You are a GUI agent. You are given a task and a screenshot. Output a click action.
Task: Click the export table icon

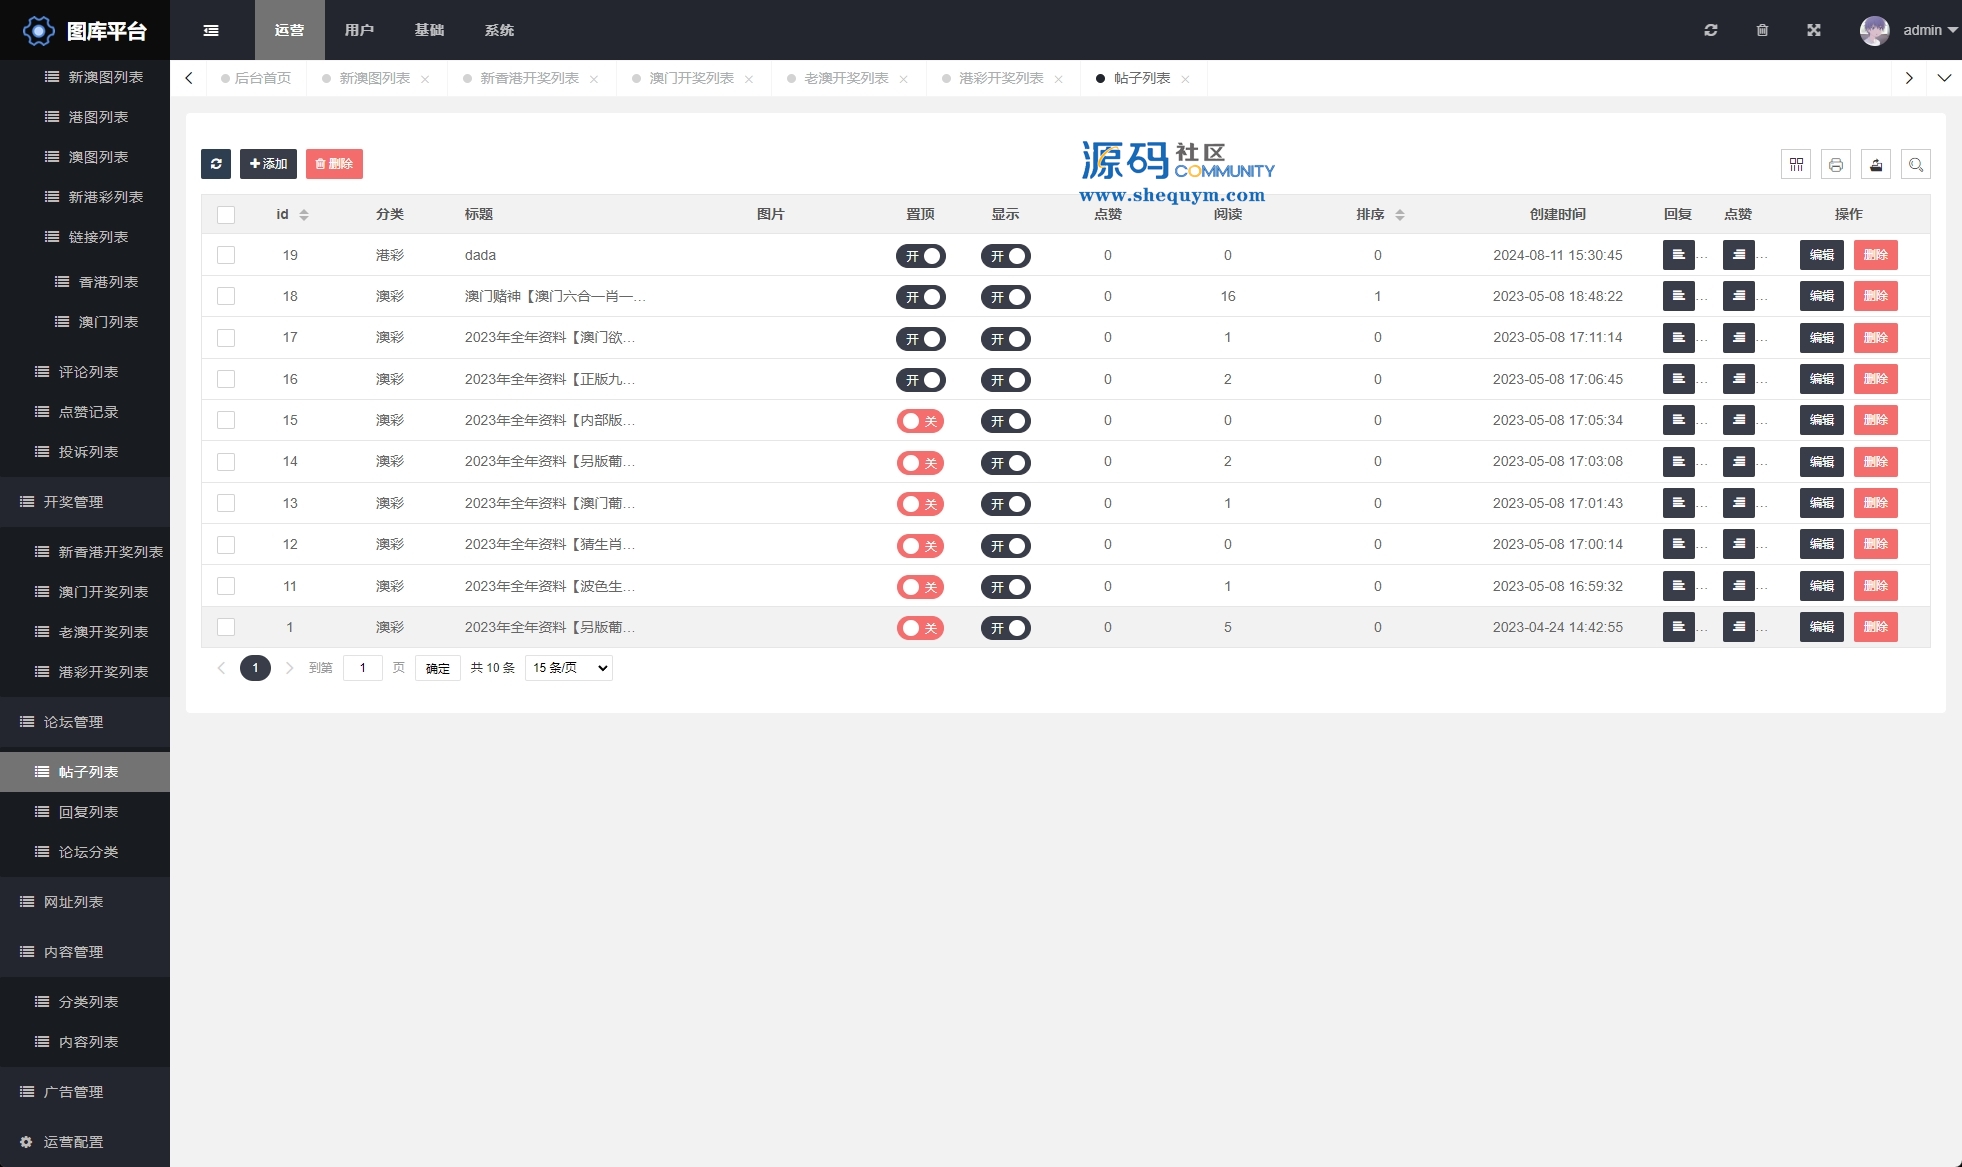pyautogui.click(x=1876, y=164)
